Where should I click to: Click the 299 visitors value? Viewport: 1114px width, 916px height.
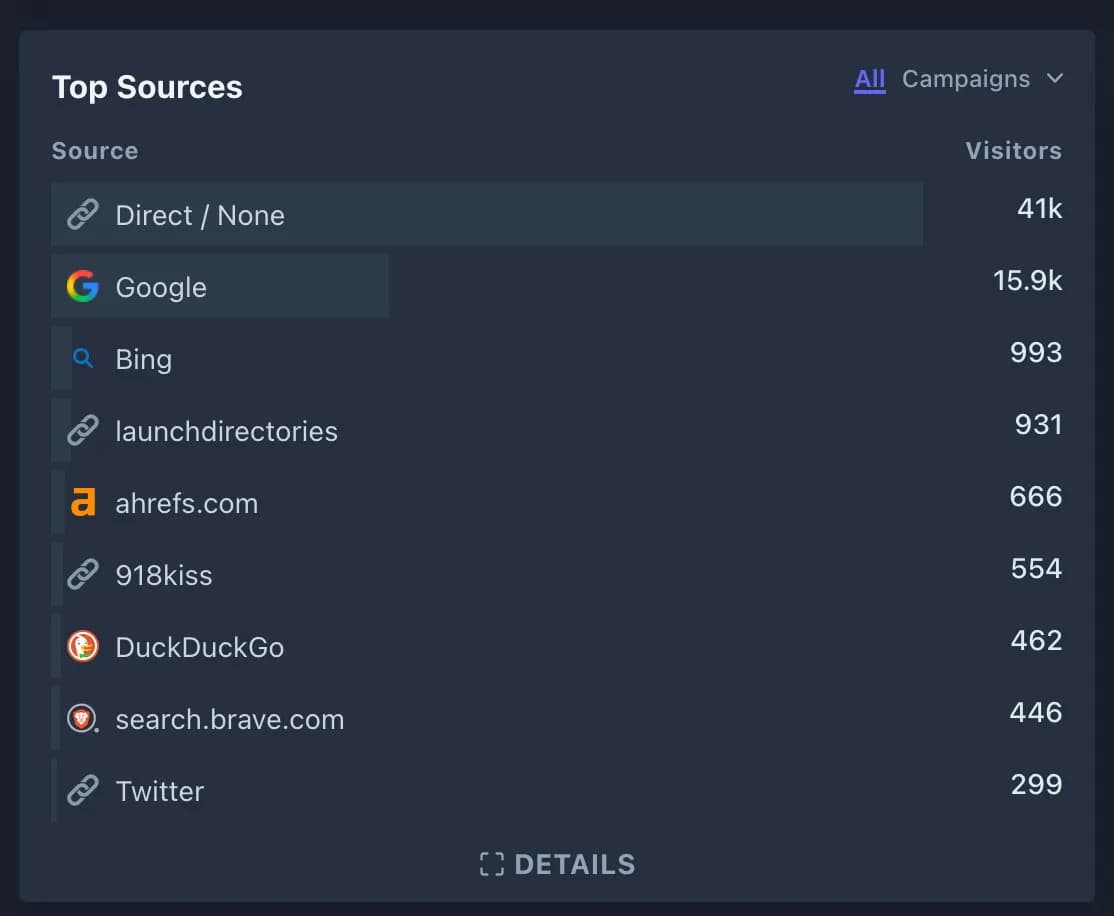click(1037, 784)
